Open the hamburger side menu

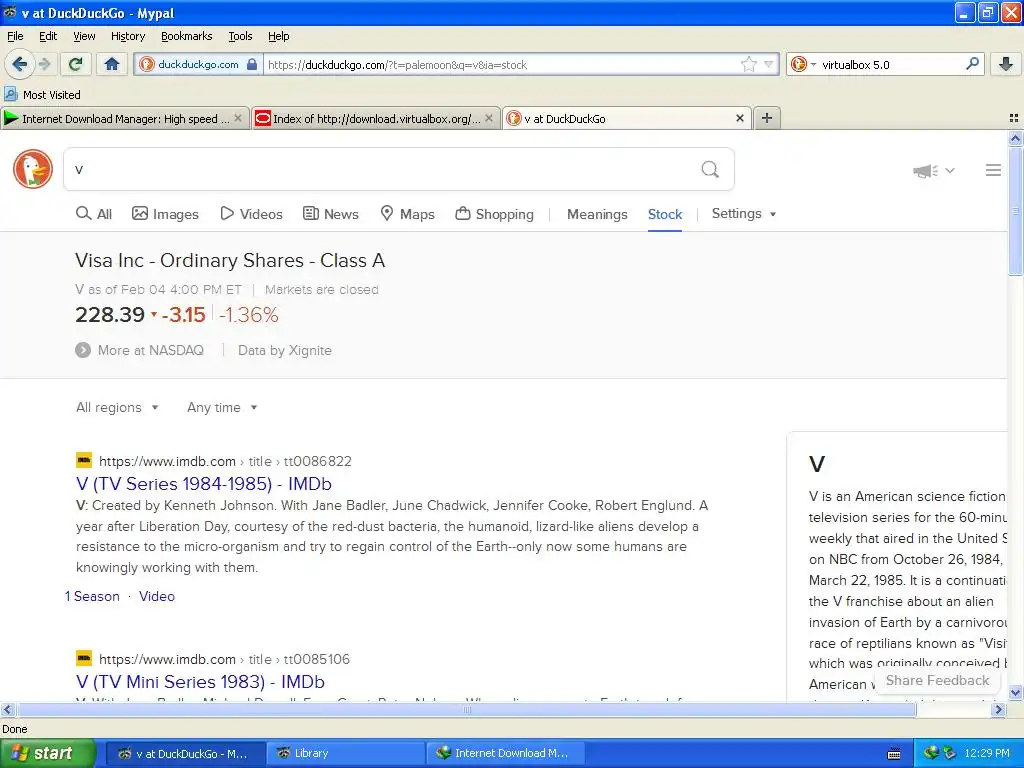click(993, 170)
